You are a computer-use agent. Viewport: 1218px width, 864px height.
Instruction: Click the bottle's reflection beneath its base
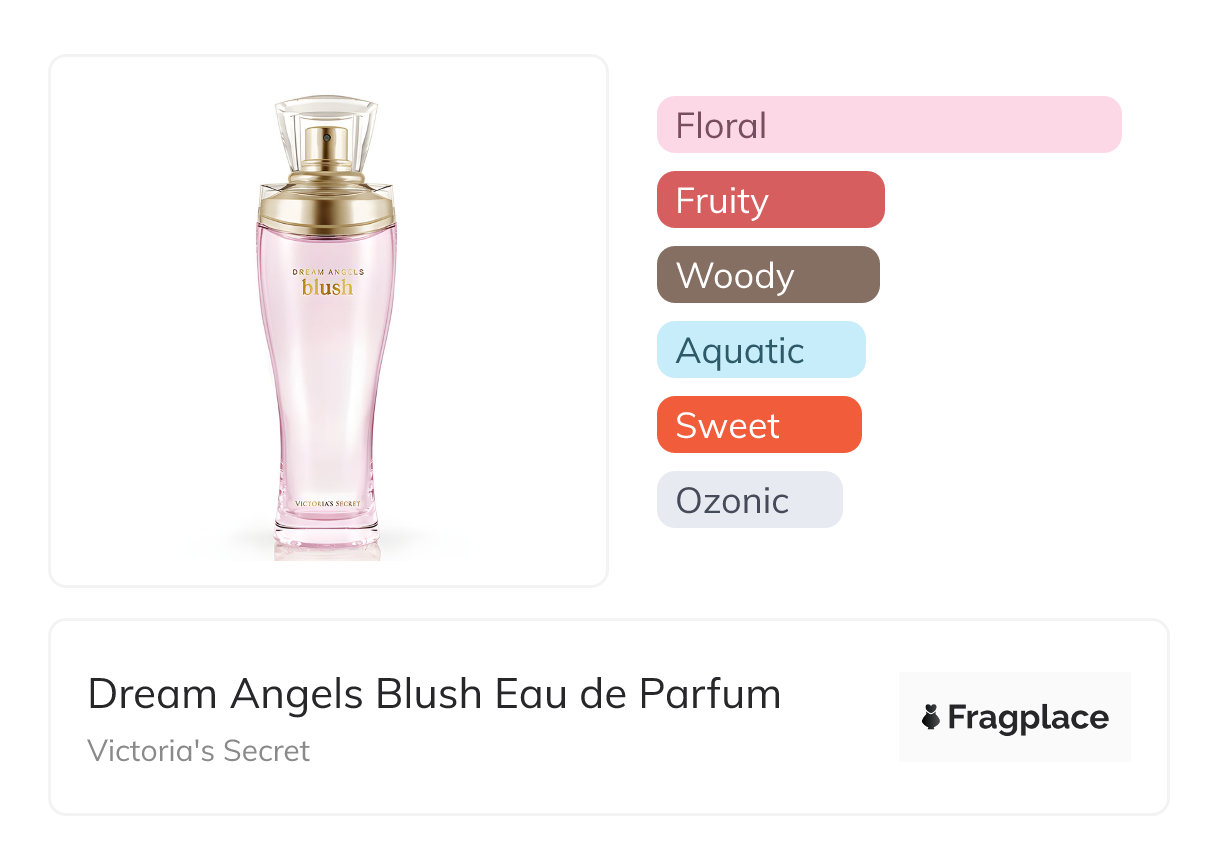(327, 552)
